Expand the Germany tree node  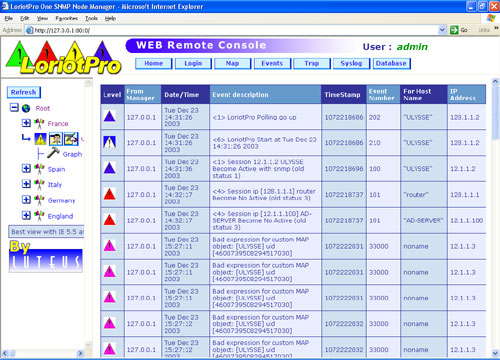click(26, 199)
